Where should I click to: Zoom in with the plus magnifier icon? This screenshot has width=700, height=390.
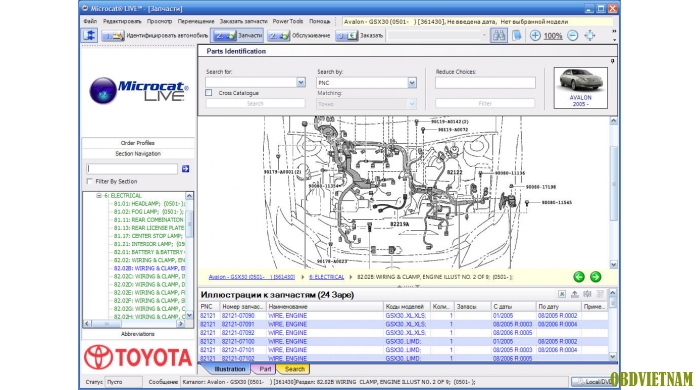(535, 35)
